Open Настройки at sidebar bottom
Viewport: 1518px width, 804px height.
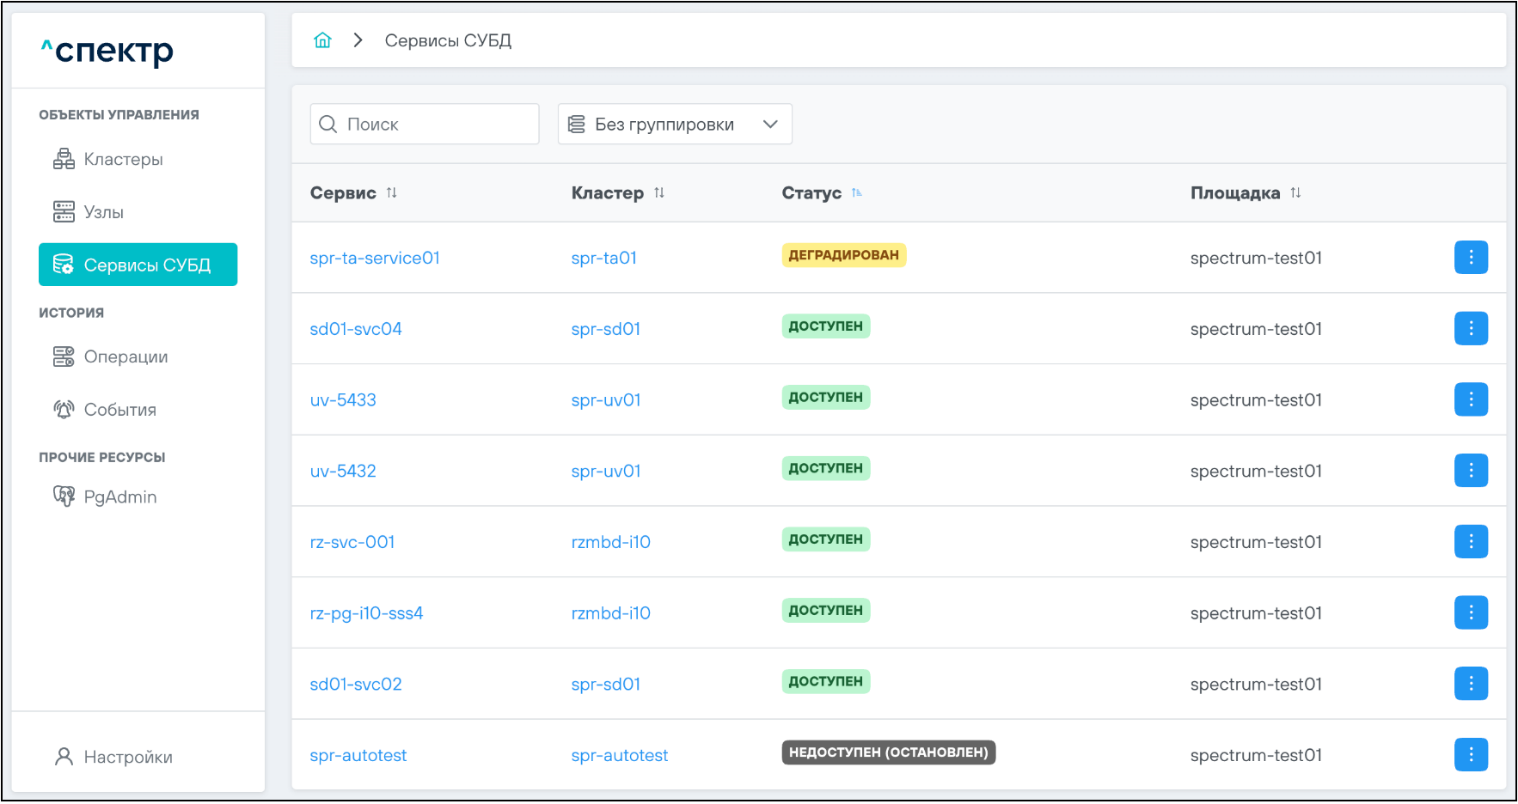pyautogui.click(x=127, y=757)
